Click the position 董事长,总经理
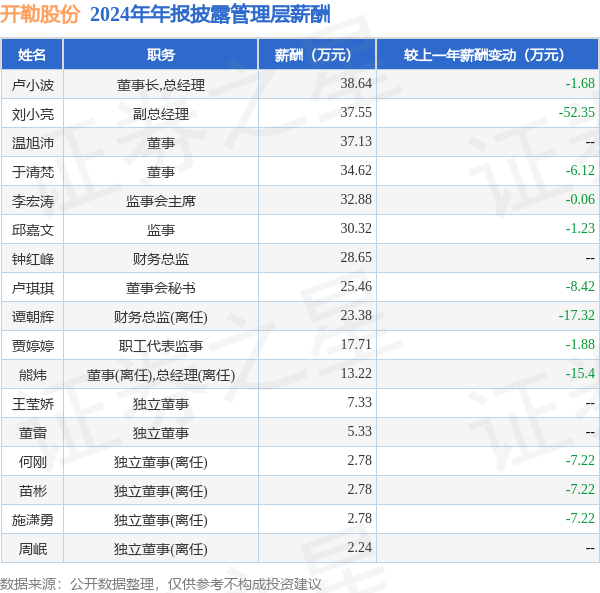Viewport: 600px width, 593px height. click(161, 85)
